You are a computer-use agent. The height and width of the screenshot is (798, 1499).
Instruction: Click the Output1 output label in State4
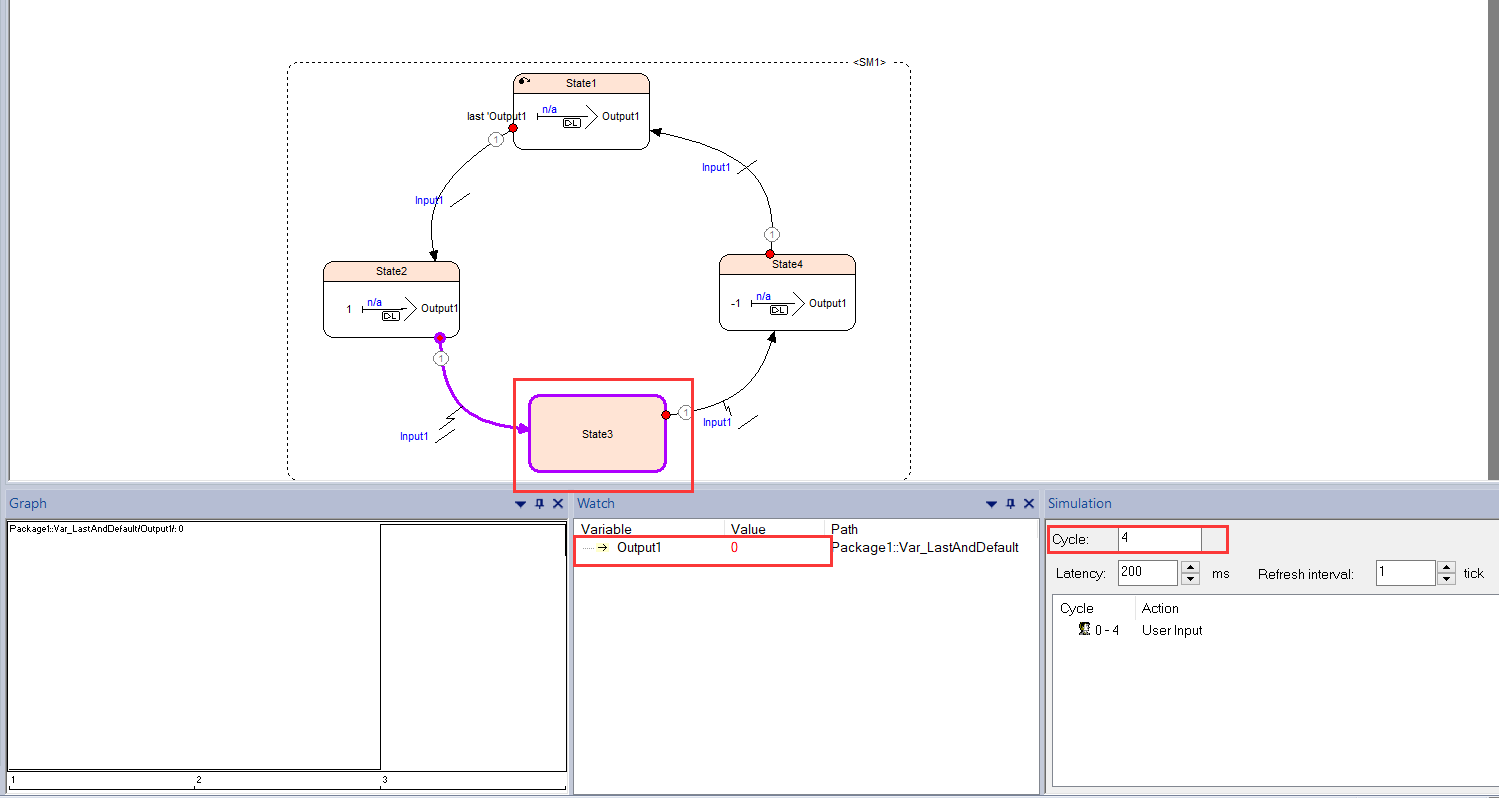tap(827, 303)
